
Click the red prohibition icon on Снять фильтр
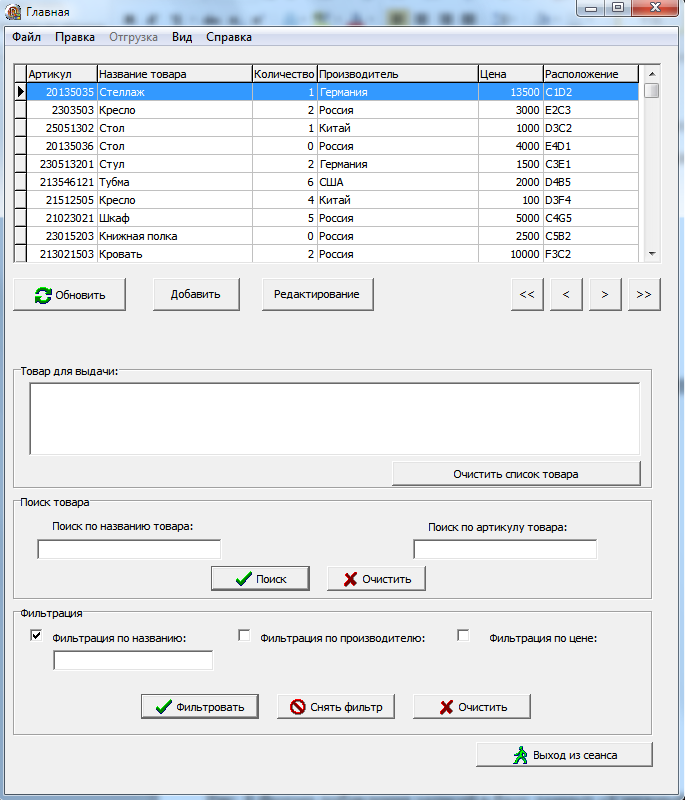pyautogui.click(x=297, y=707)
